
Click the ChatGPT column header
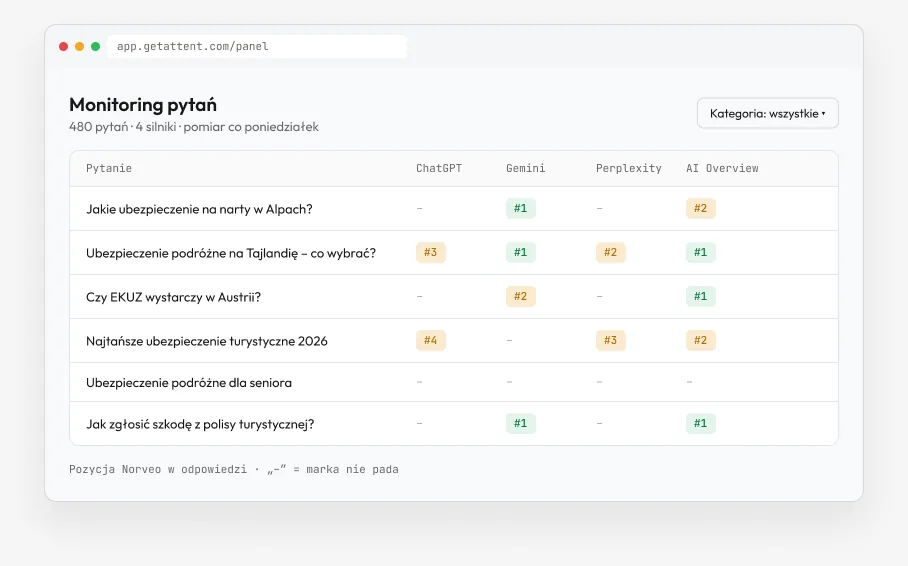[x=439, y=169]
